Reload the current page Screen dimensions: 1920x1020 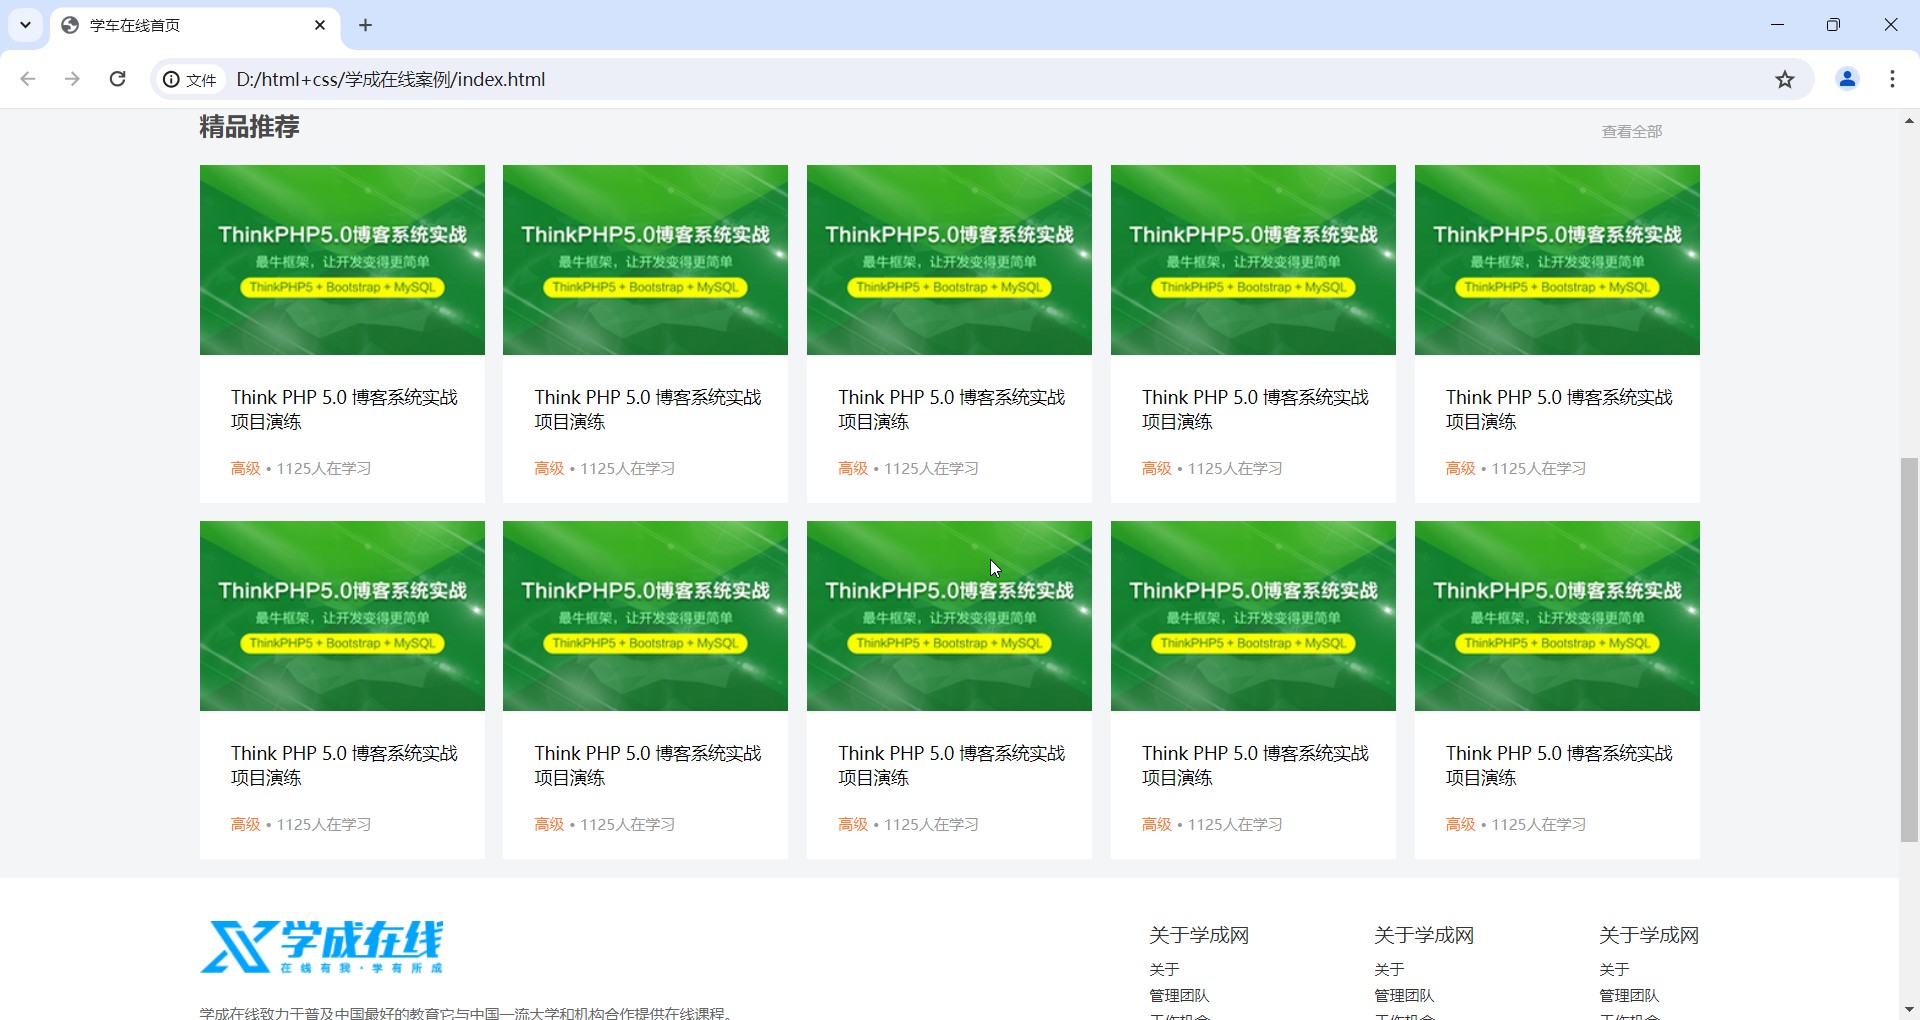117,79
